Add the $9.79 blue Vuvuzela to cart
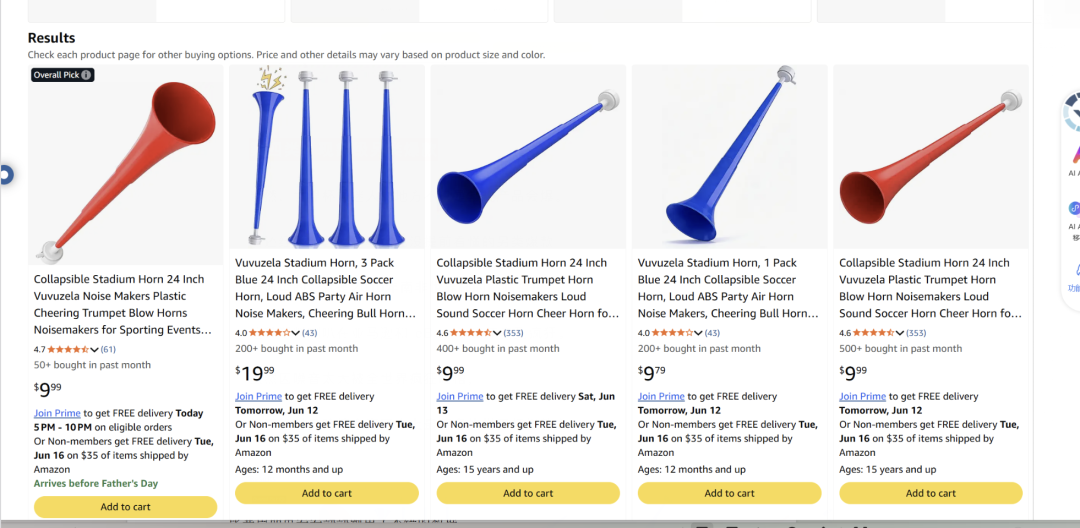 (729, 493)
